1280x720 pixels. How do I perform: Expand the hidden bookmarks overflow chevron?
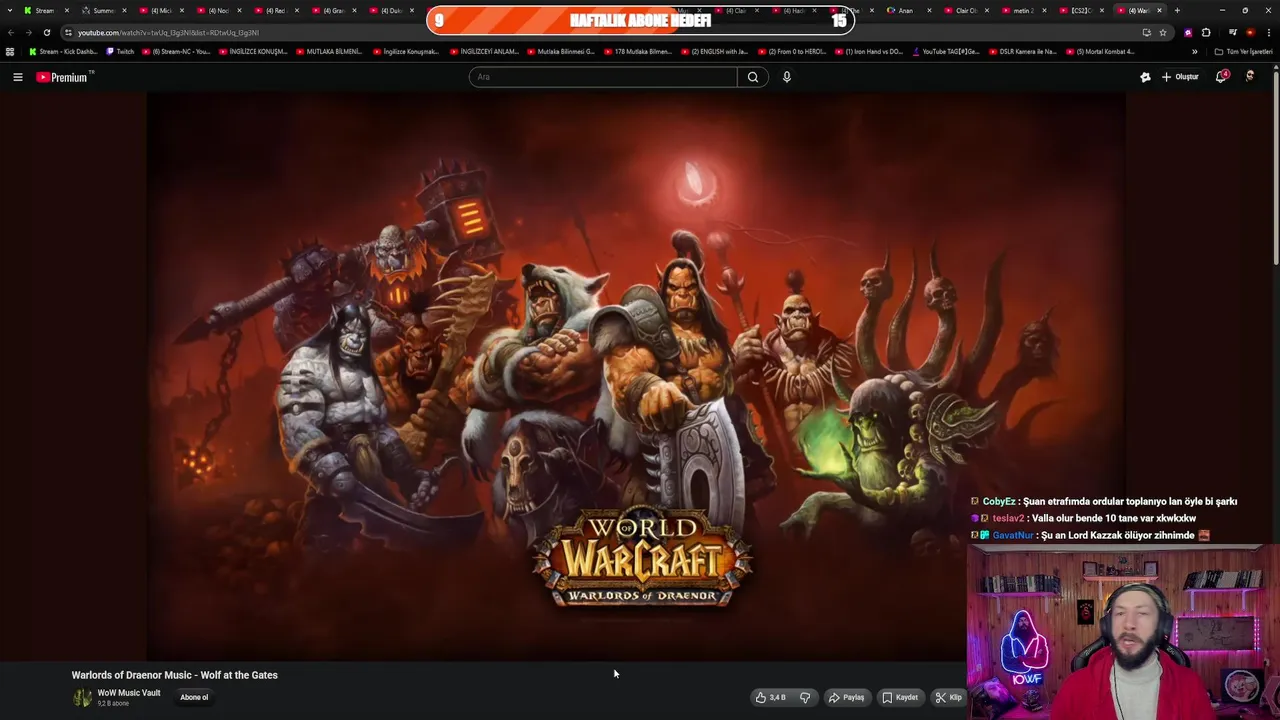[1194, 51]
